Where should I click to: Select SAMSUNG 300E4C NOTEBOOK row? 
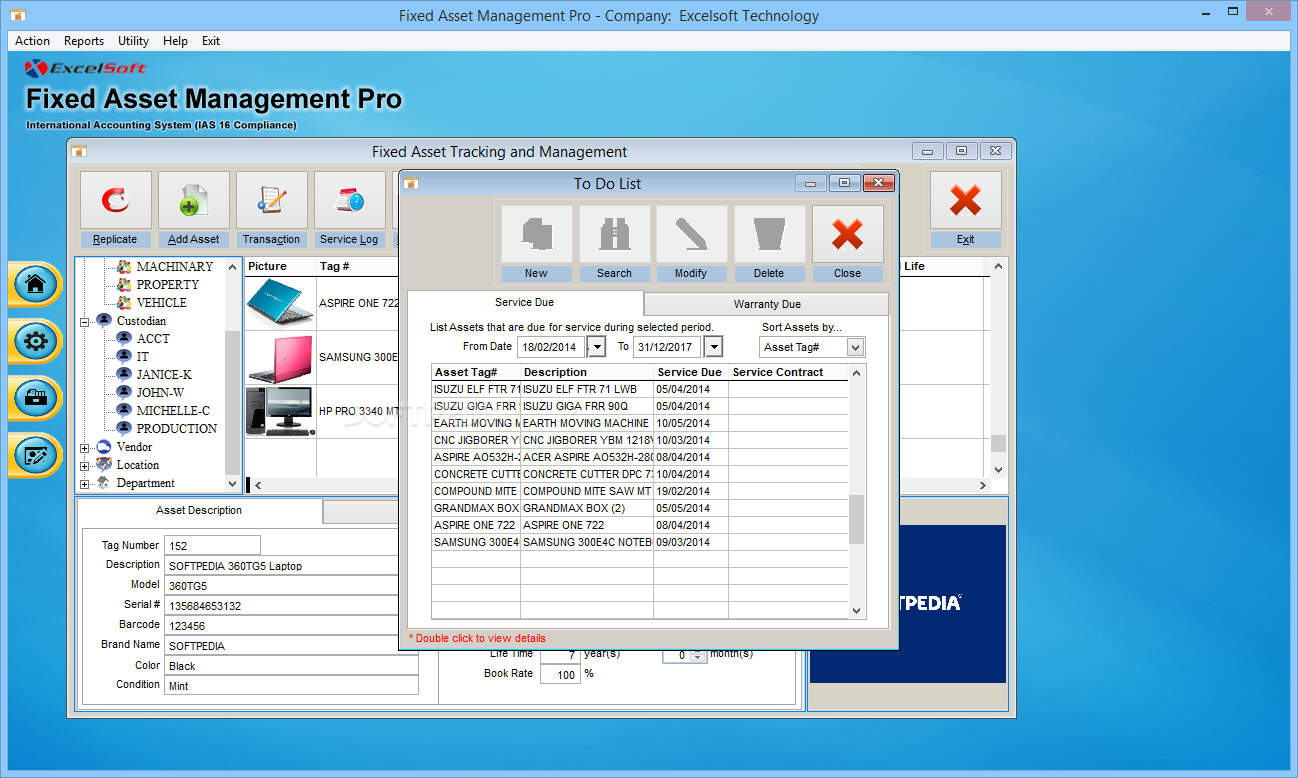[x=640, y=542]
